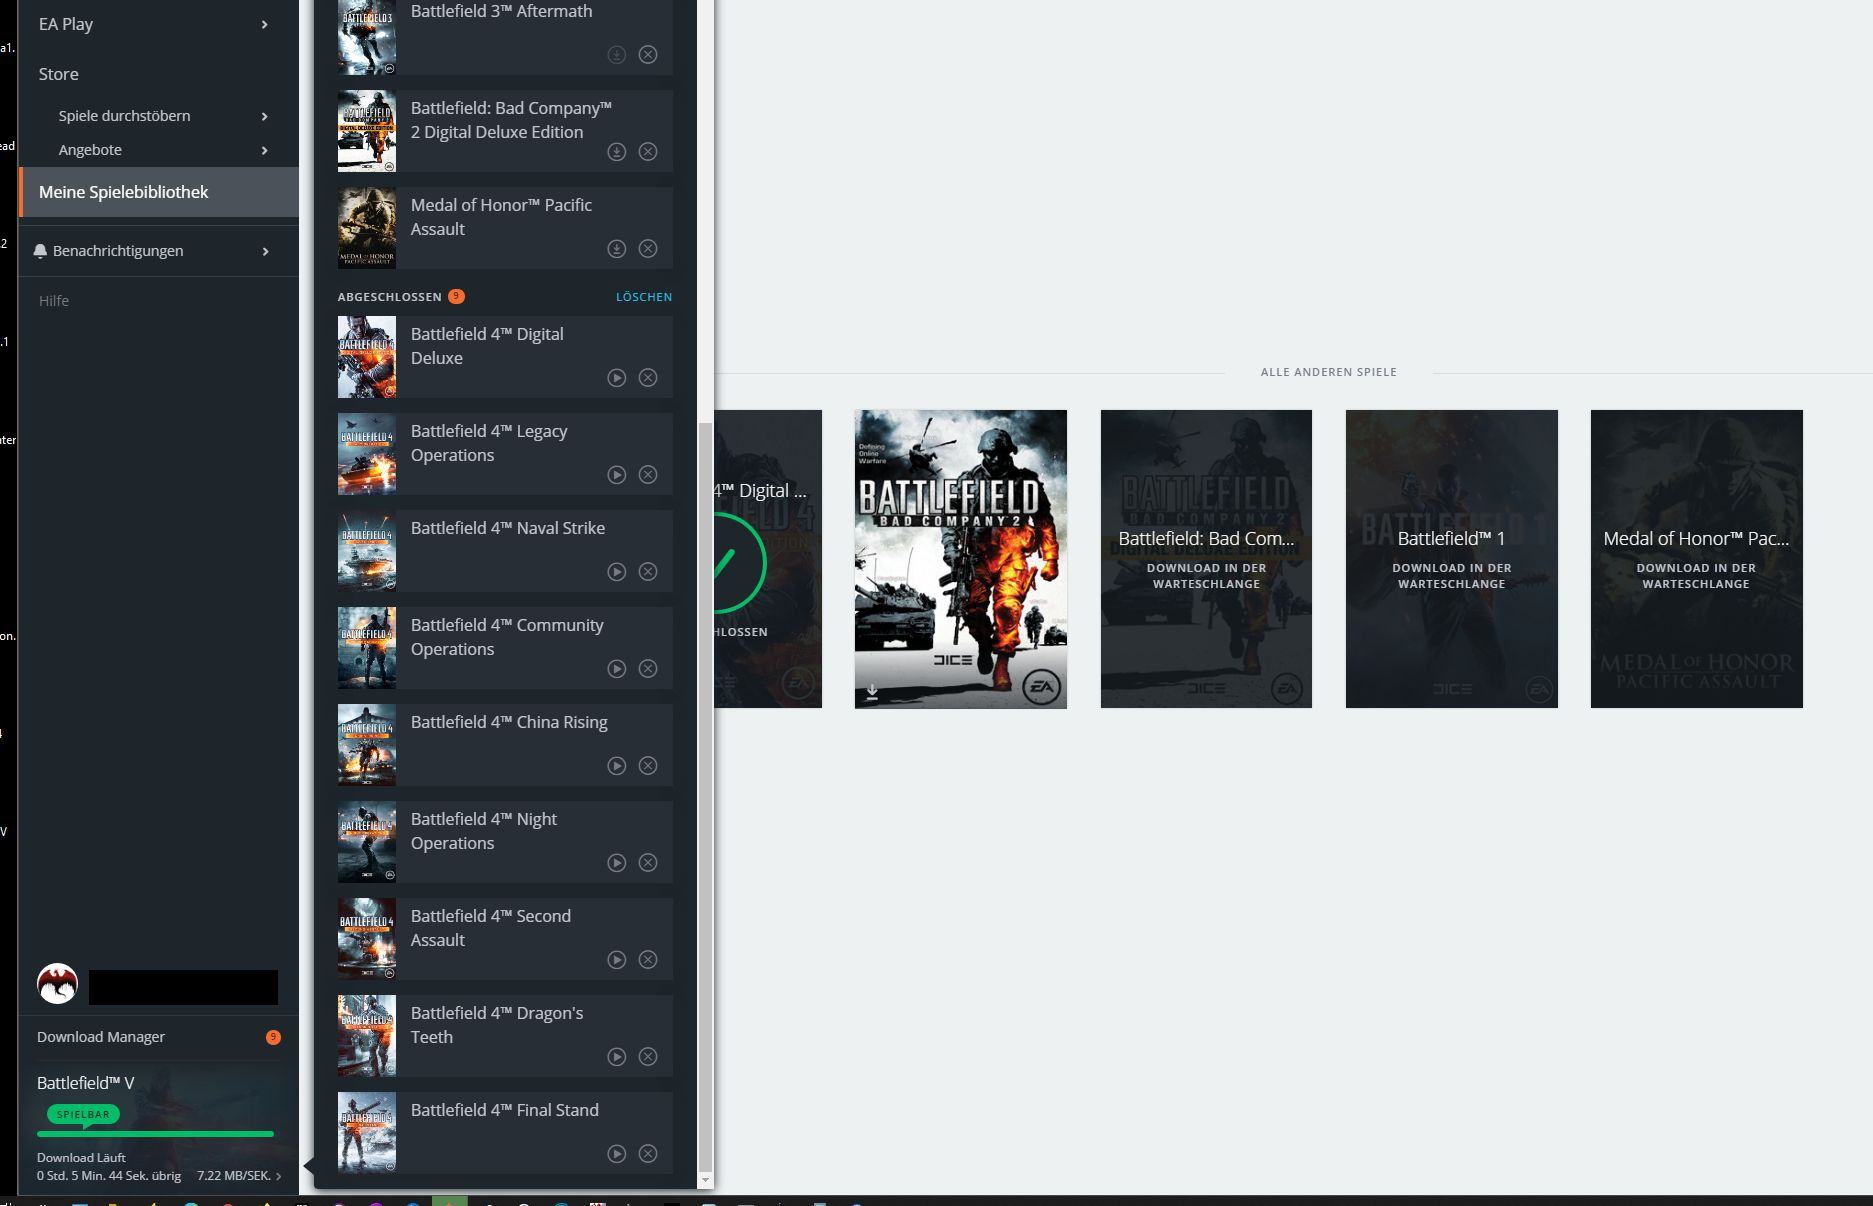Image resolution: width=1873 pixels, height=1206 pixels.
Task: Click ABGESCHLOSSEN section header
Action: click(389, 297)
